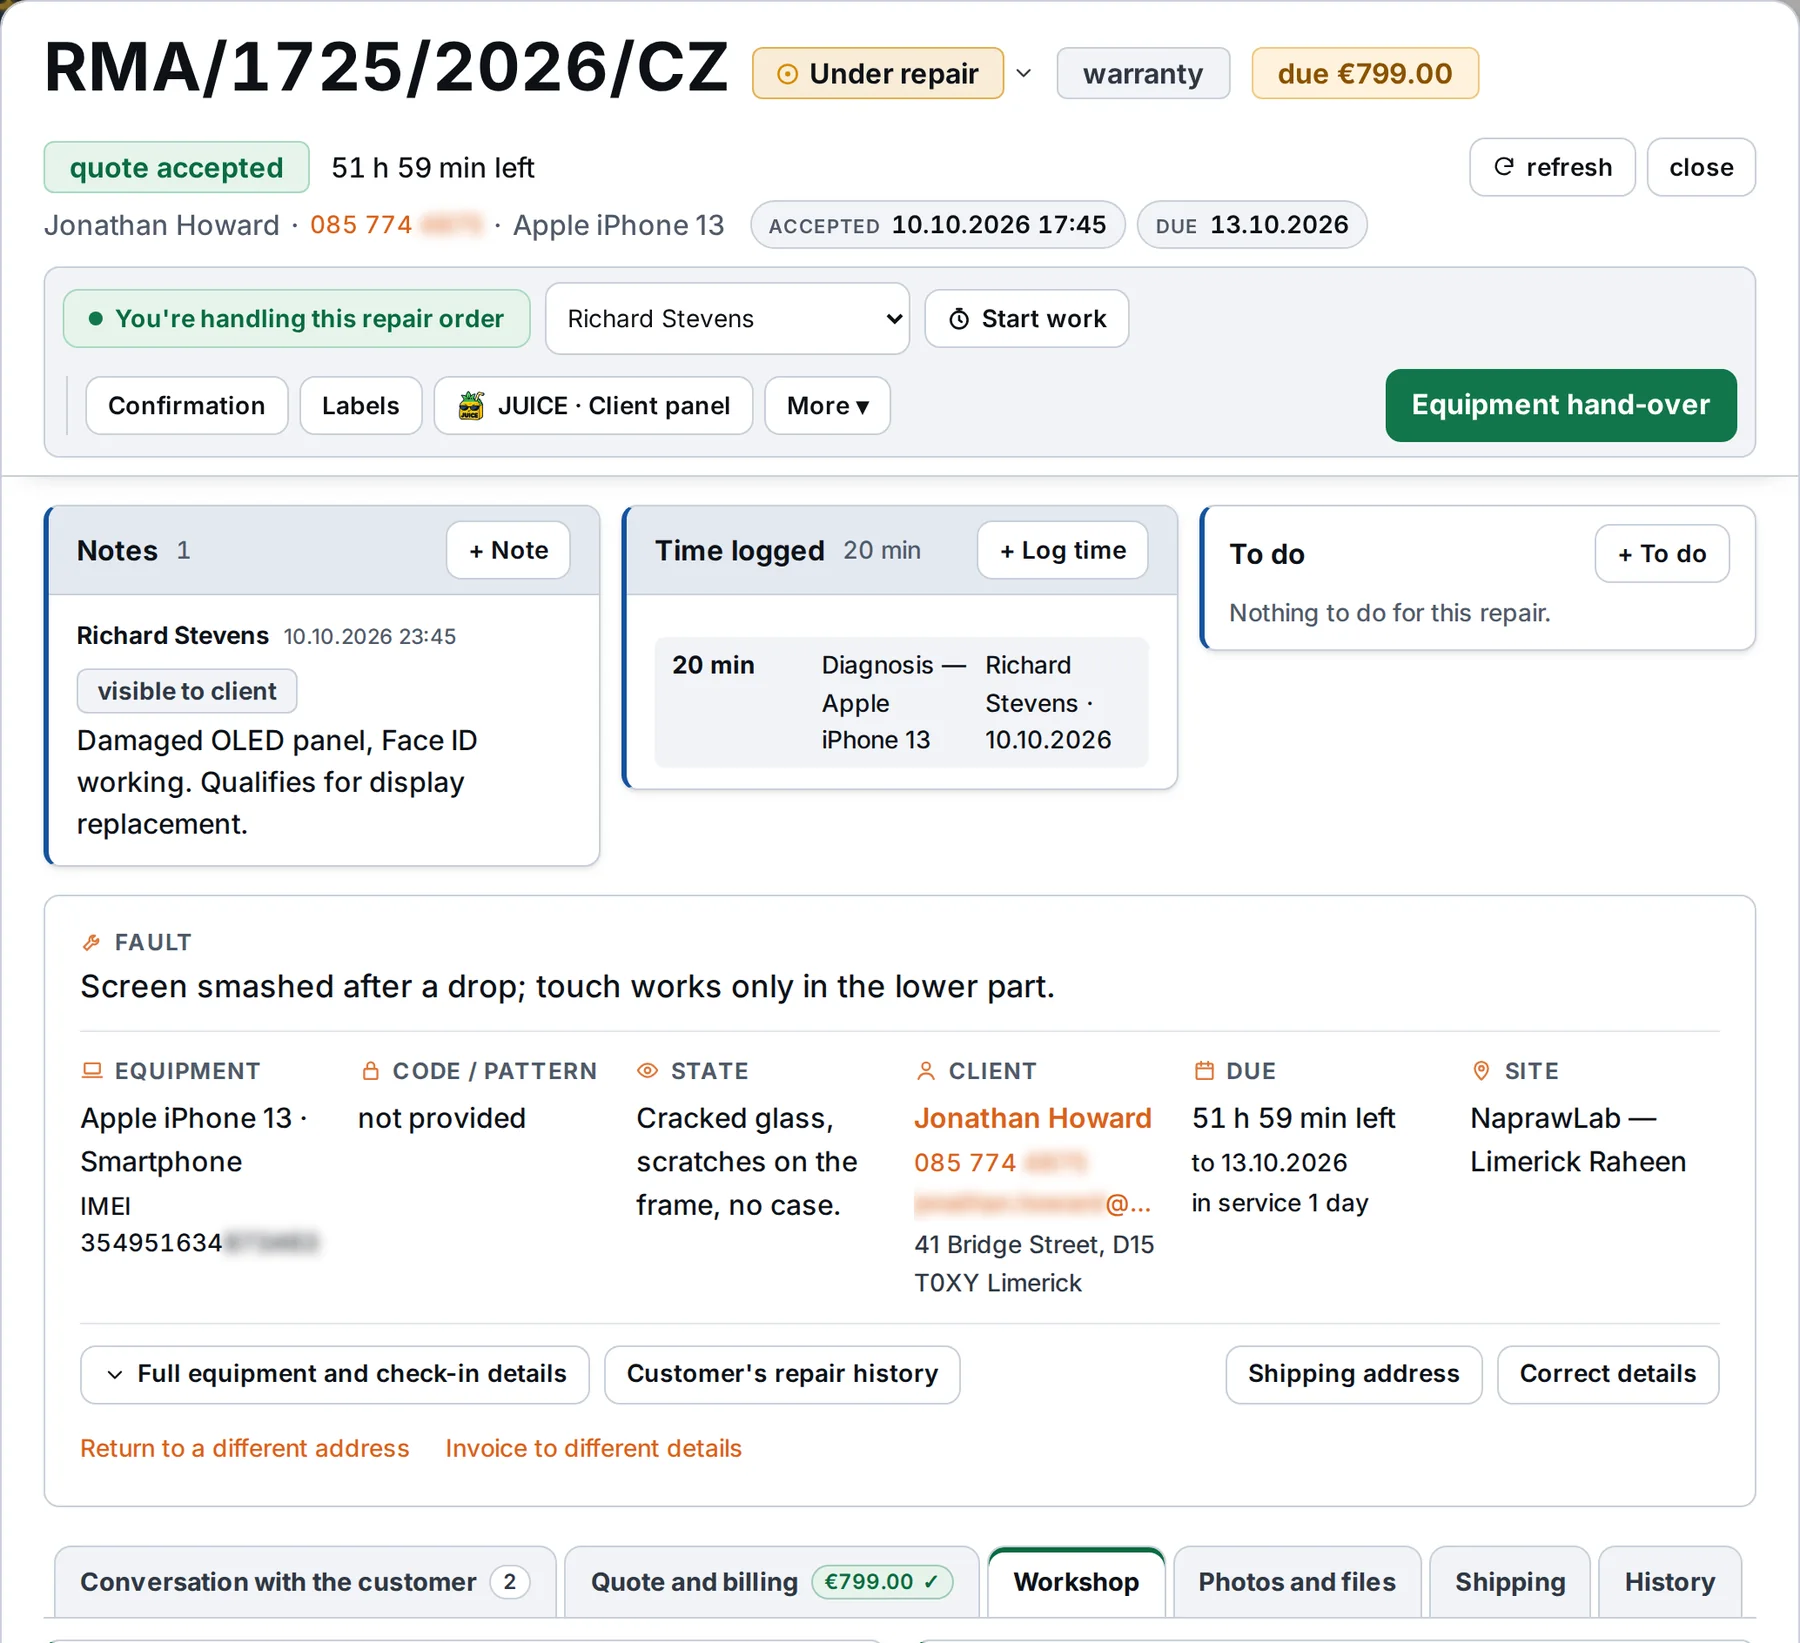This screenshot has height=1643, width=1800.
Task: Open the Jonathan Howard client link
Action: tap(1033, 1118)
